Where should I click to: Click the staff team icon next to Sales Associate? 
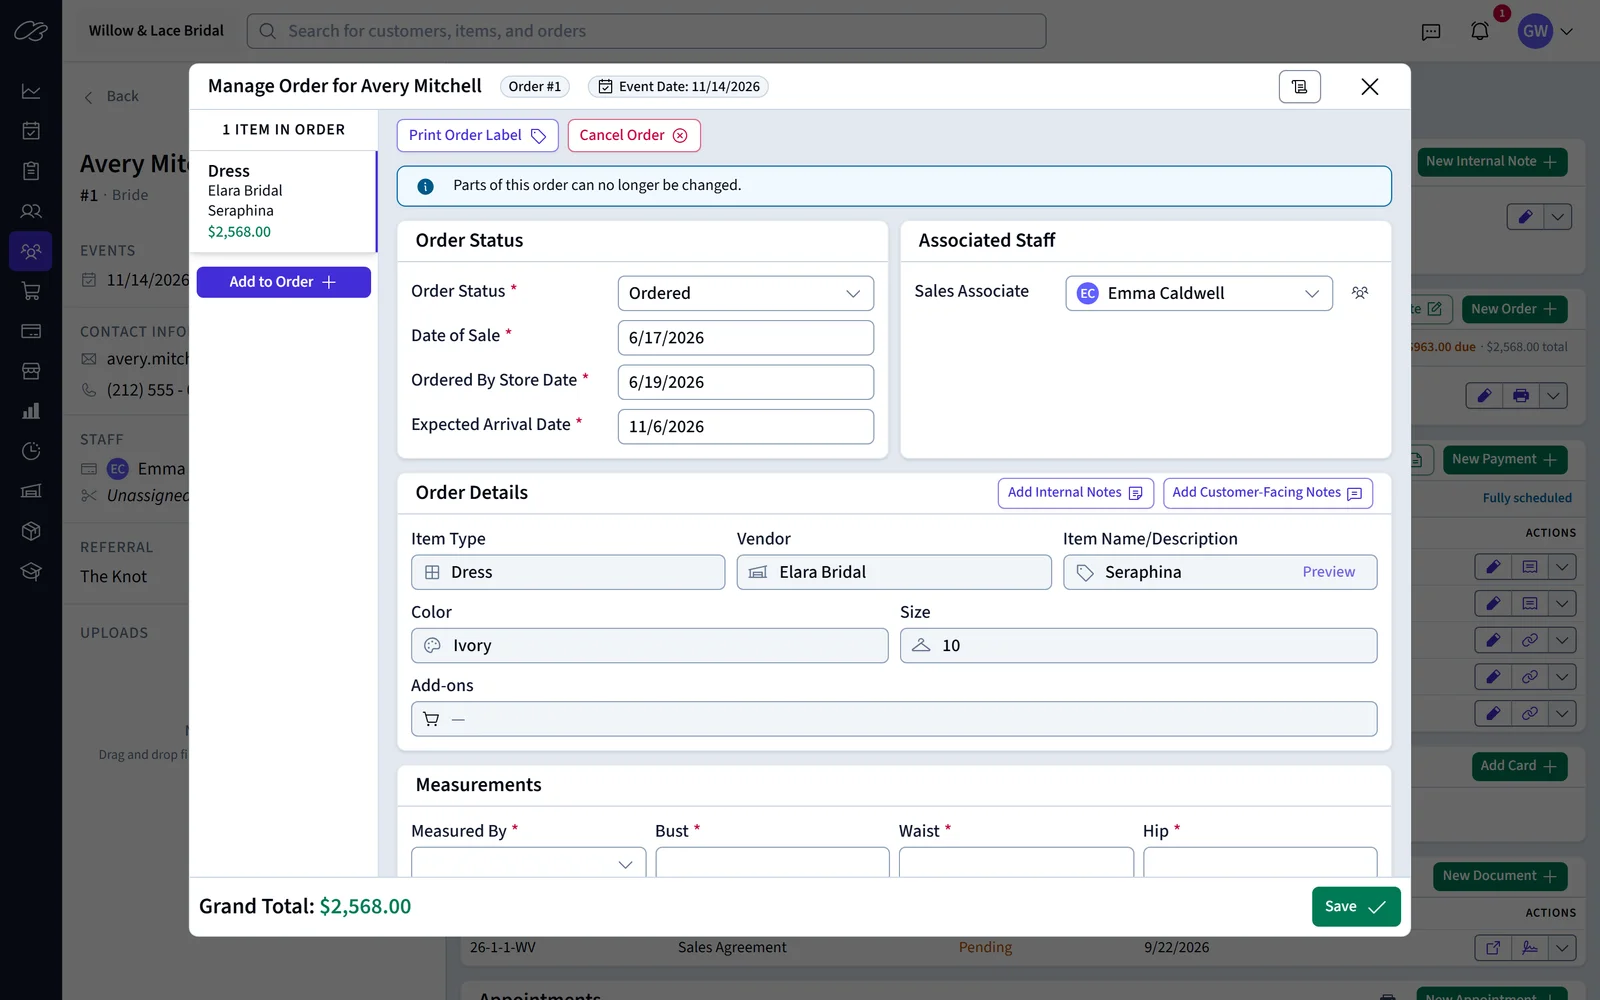click(1360, 293)
